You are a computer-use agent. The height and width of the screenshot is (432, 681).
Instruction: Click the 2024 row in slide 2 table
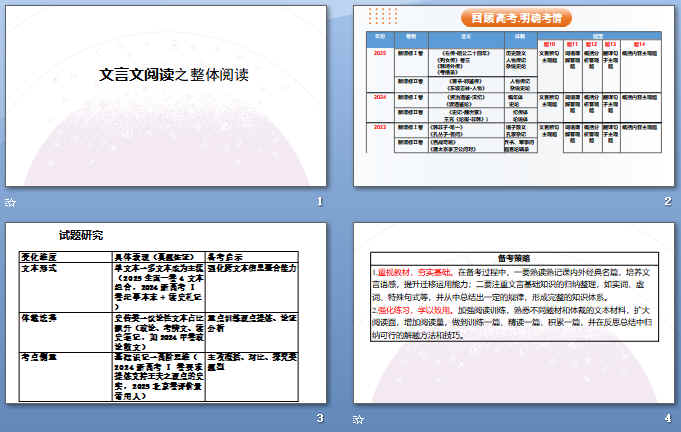(380, 99)
